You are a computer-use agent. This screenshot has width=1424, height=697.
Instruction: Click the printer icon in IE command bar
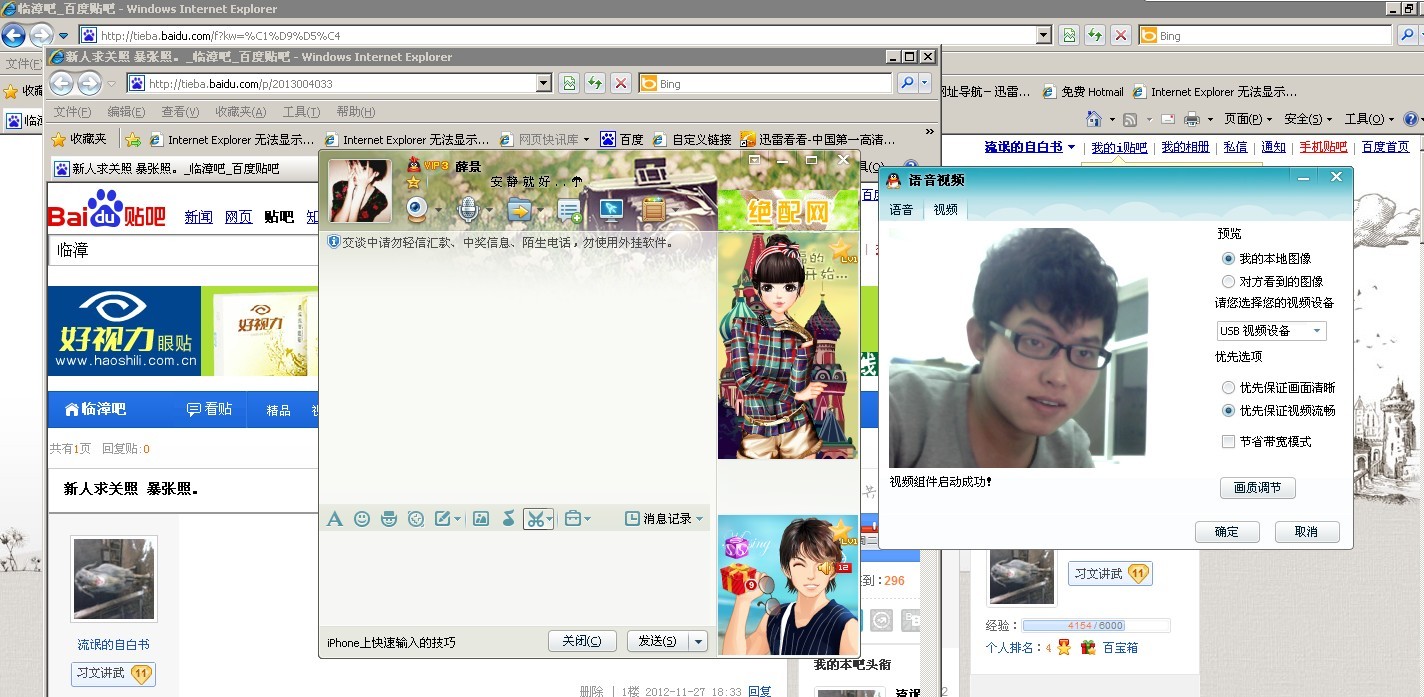(1191, 119)
